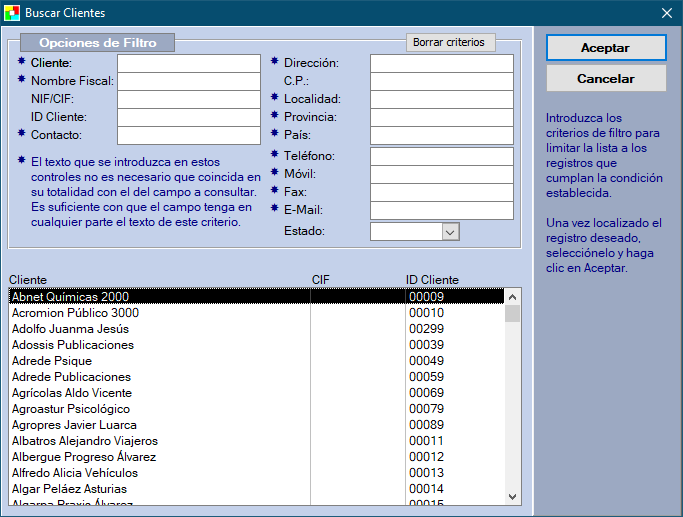The image size is (683, 517).
Task: Close the Buscar Clientes dialog
Action: (x=666, y=13)
